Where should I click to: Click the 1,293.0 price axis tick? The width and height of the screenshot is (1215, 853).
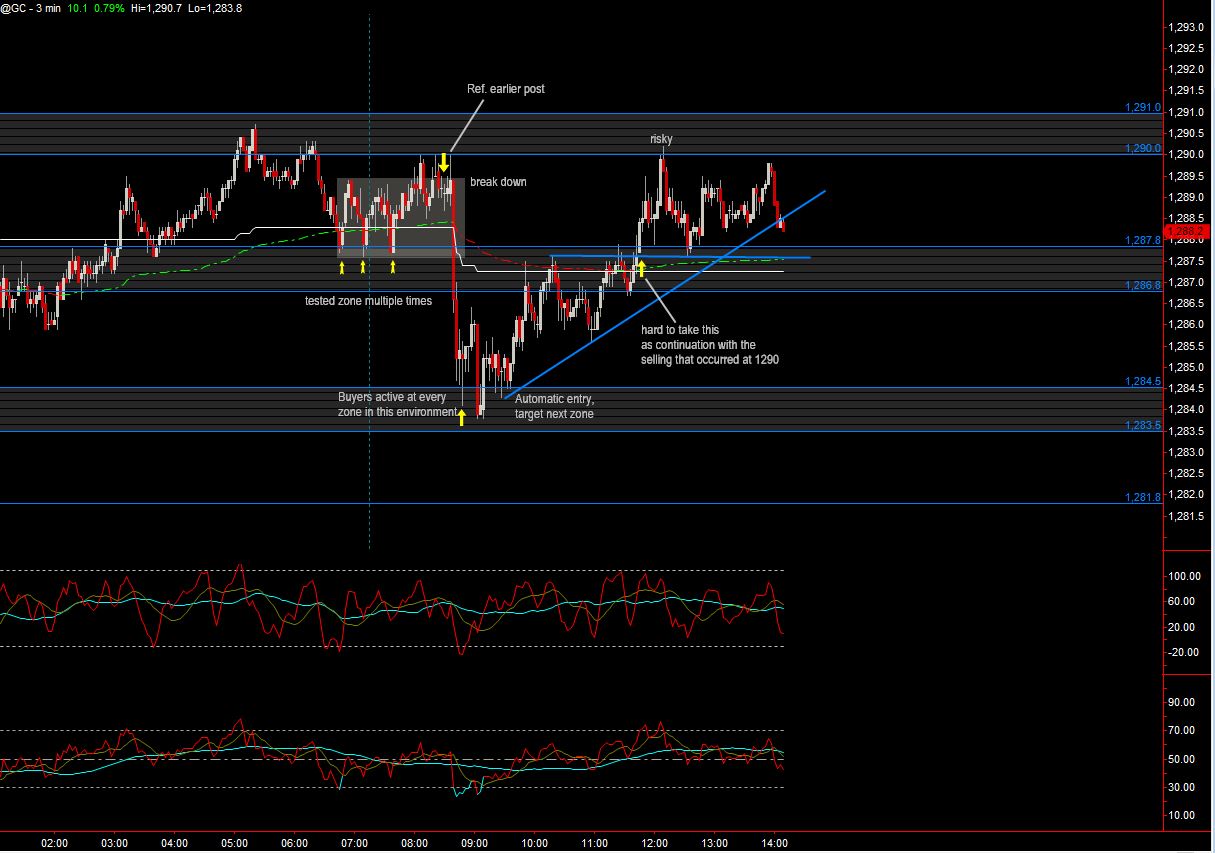(x=1186, y=27)
